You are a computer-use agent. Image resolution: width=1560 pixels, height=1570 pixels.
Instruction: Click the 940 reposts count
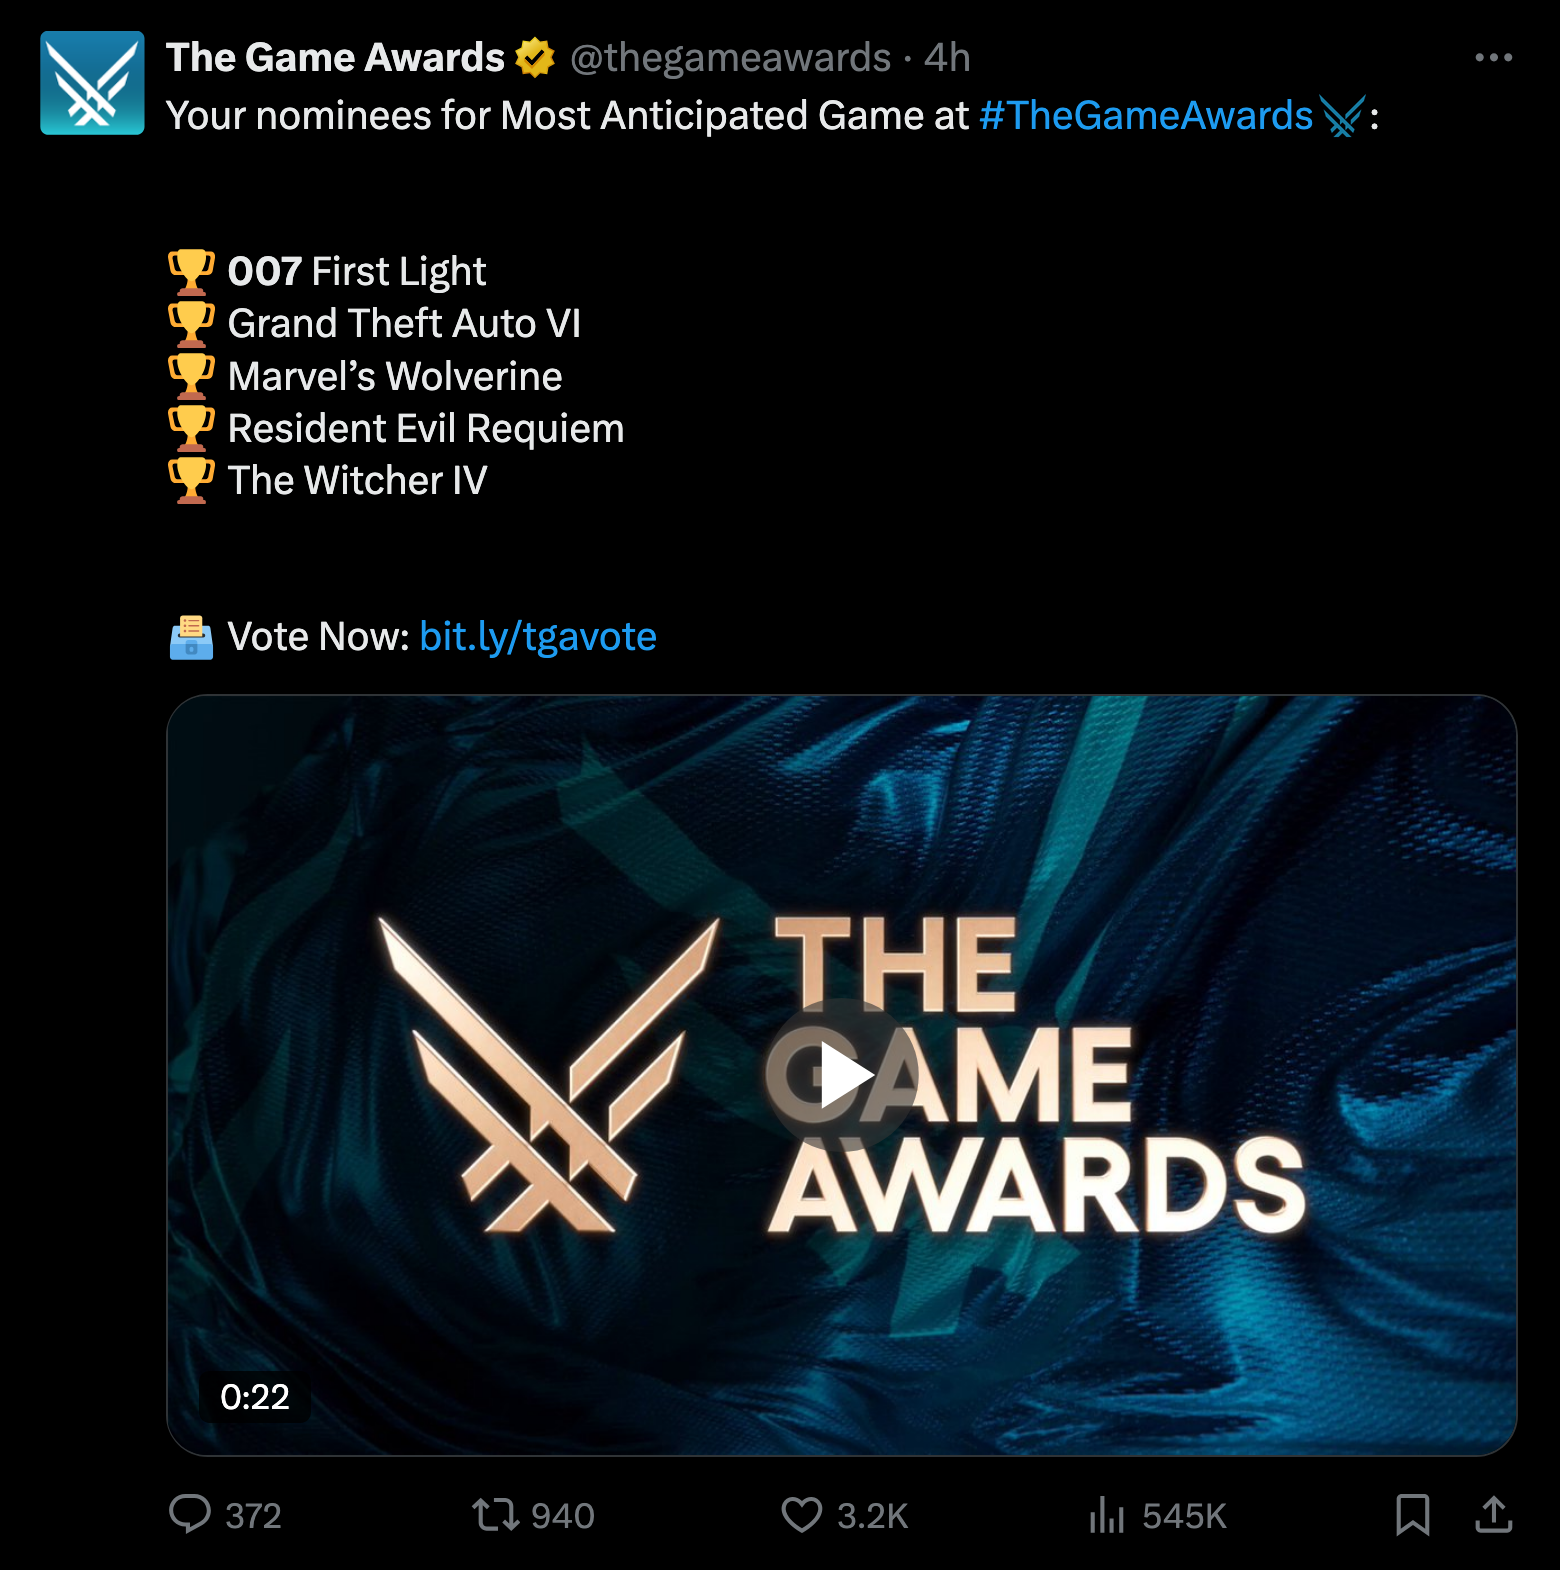tap(563, 1516)
